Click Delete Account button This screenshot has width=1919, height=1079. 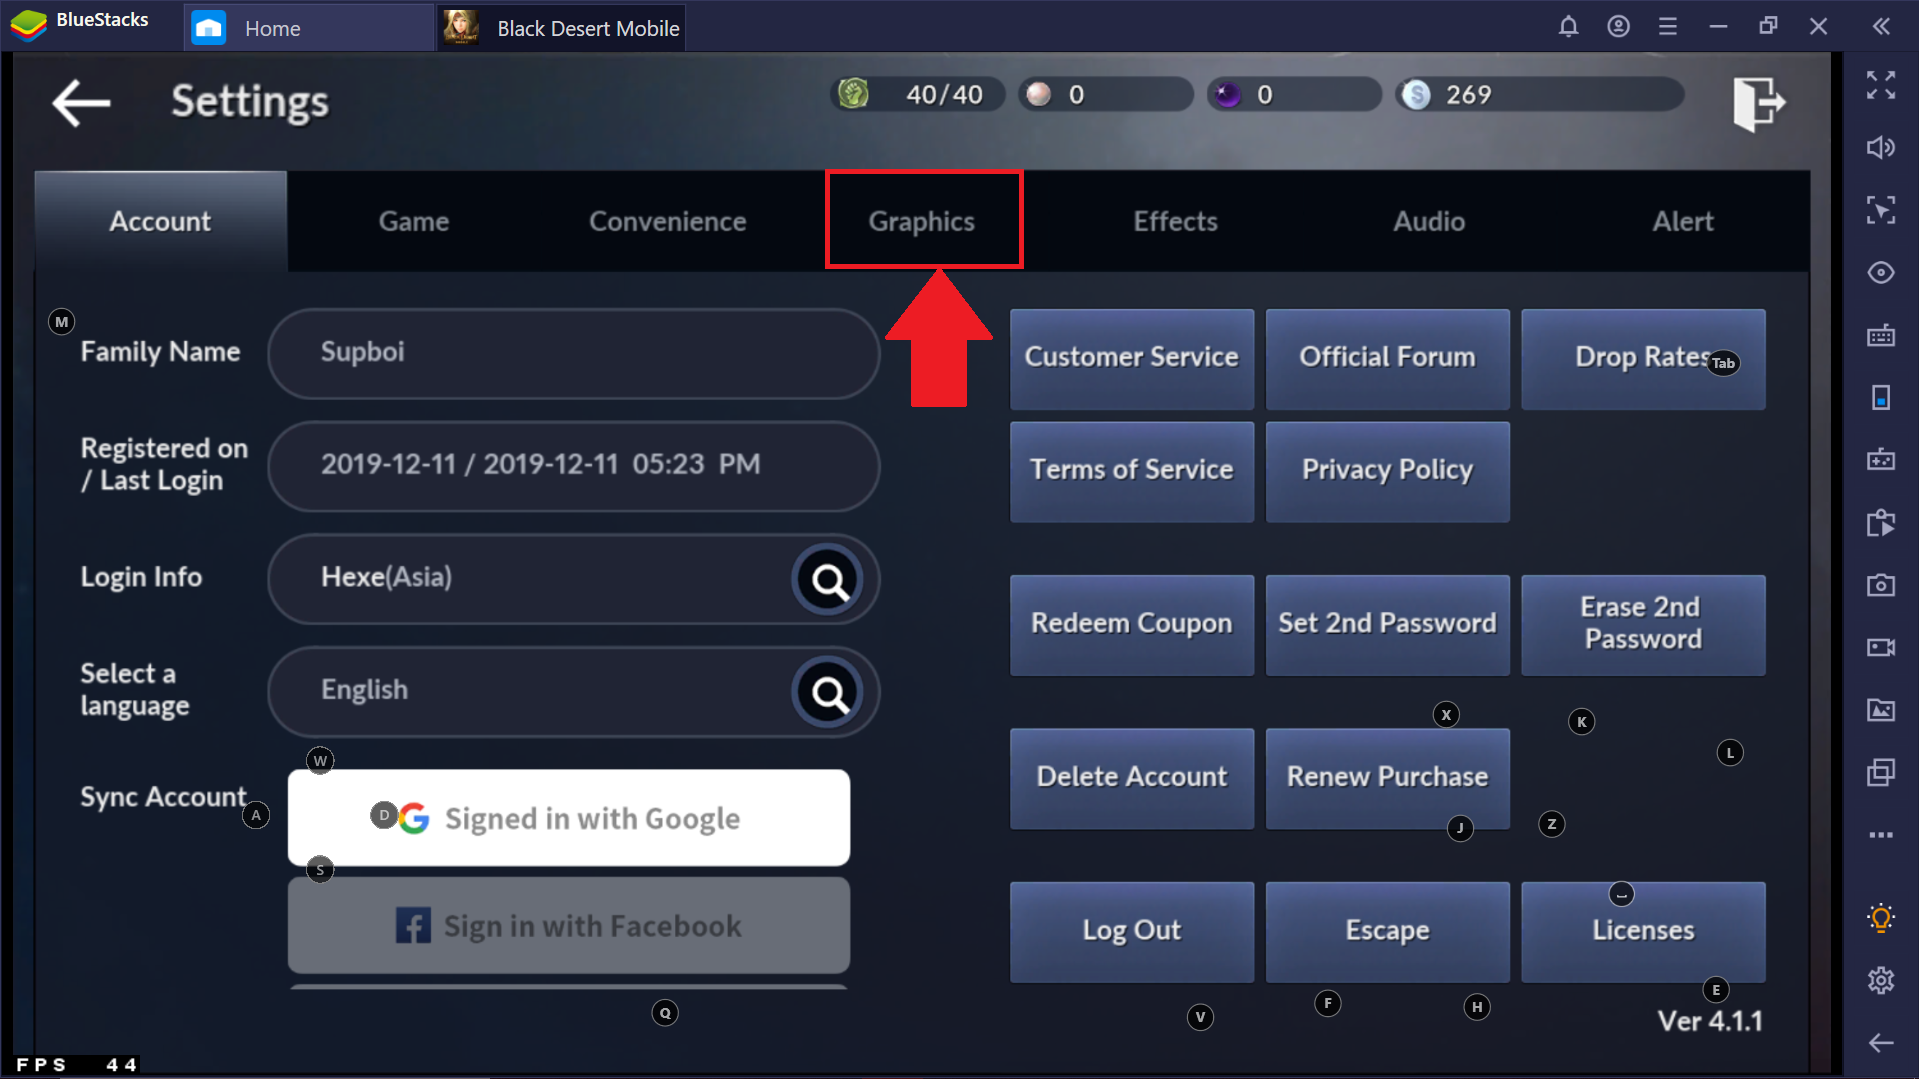pyautogui.click(x=1132, y=778)
